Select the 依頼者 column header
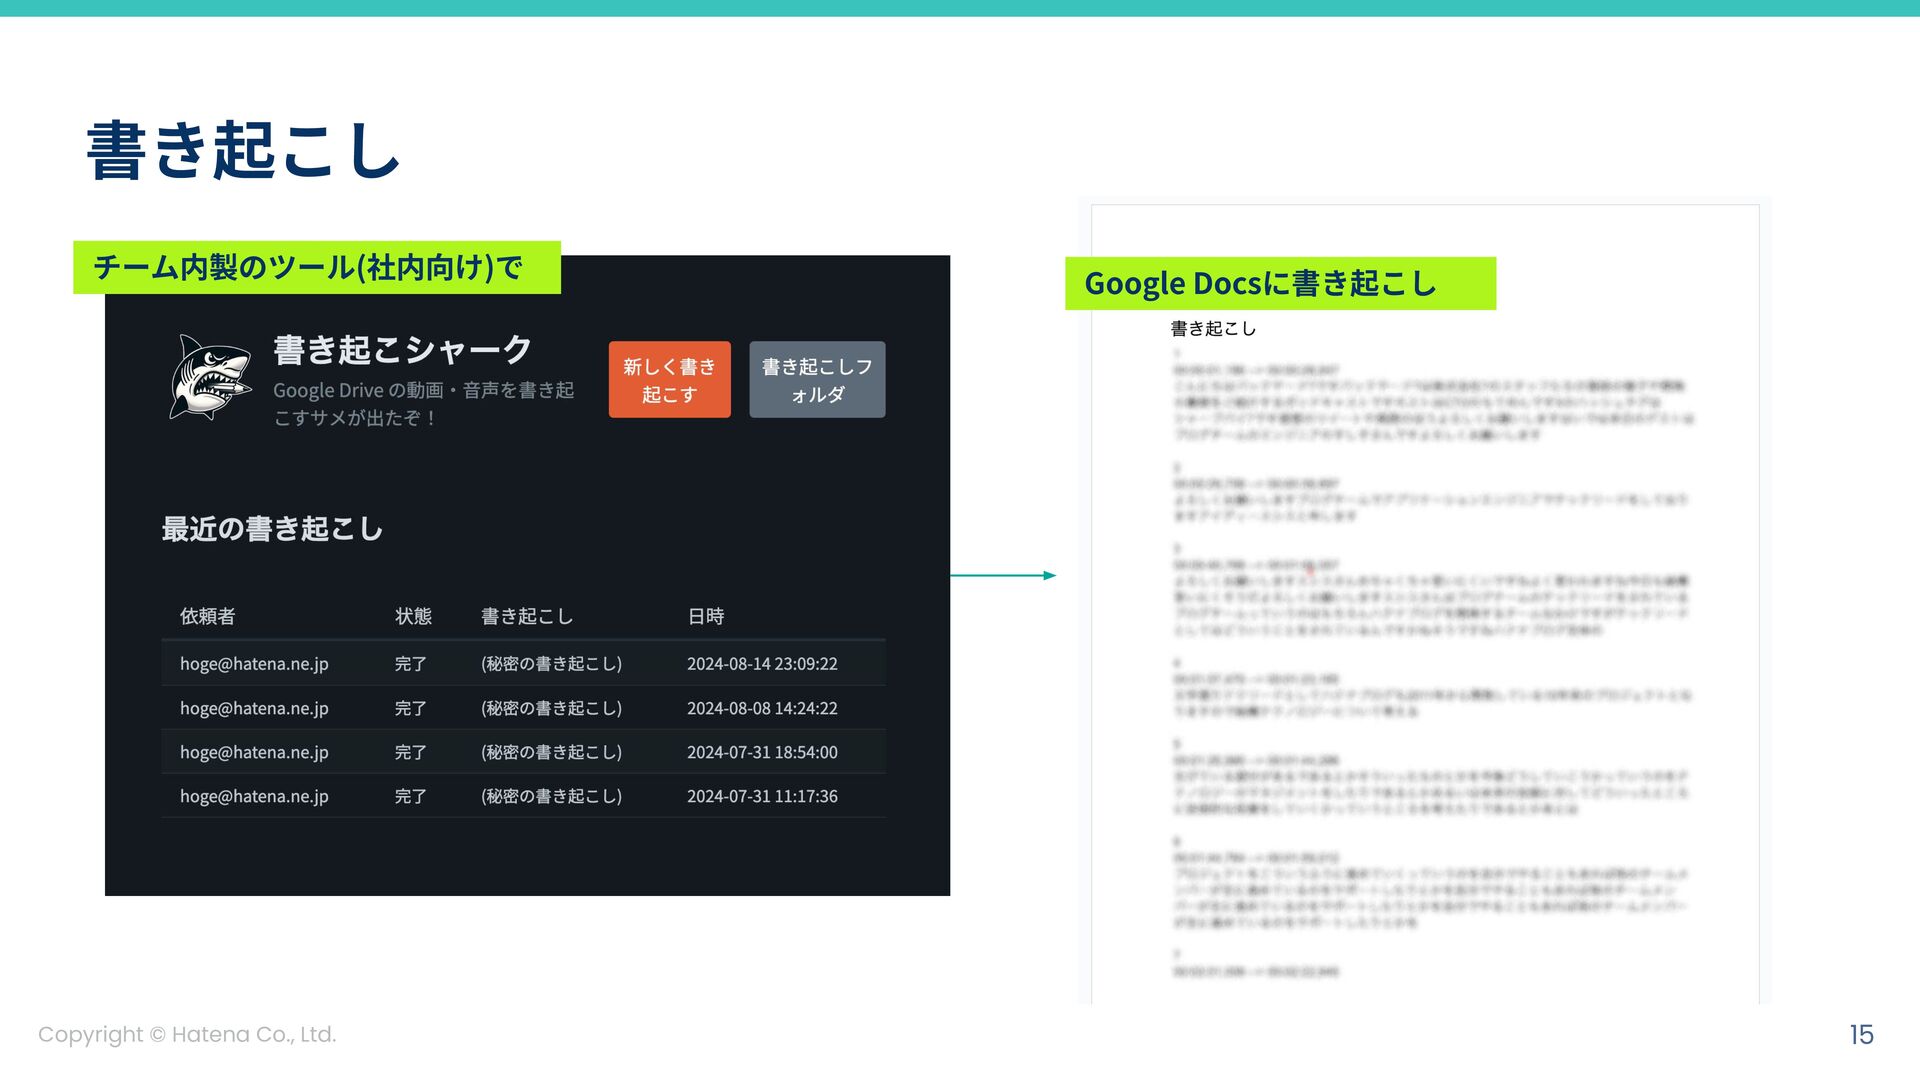Screen dimensions: 1920x1080 [x=207, y=616]
